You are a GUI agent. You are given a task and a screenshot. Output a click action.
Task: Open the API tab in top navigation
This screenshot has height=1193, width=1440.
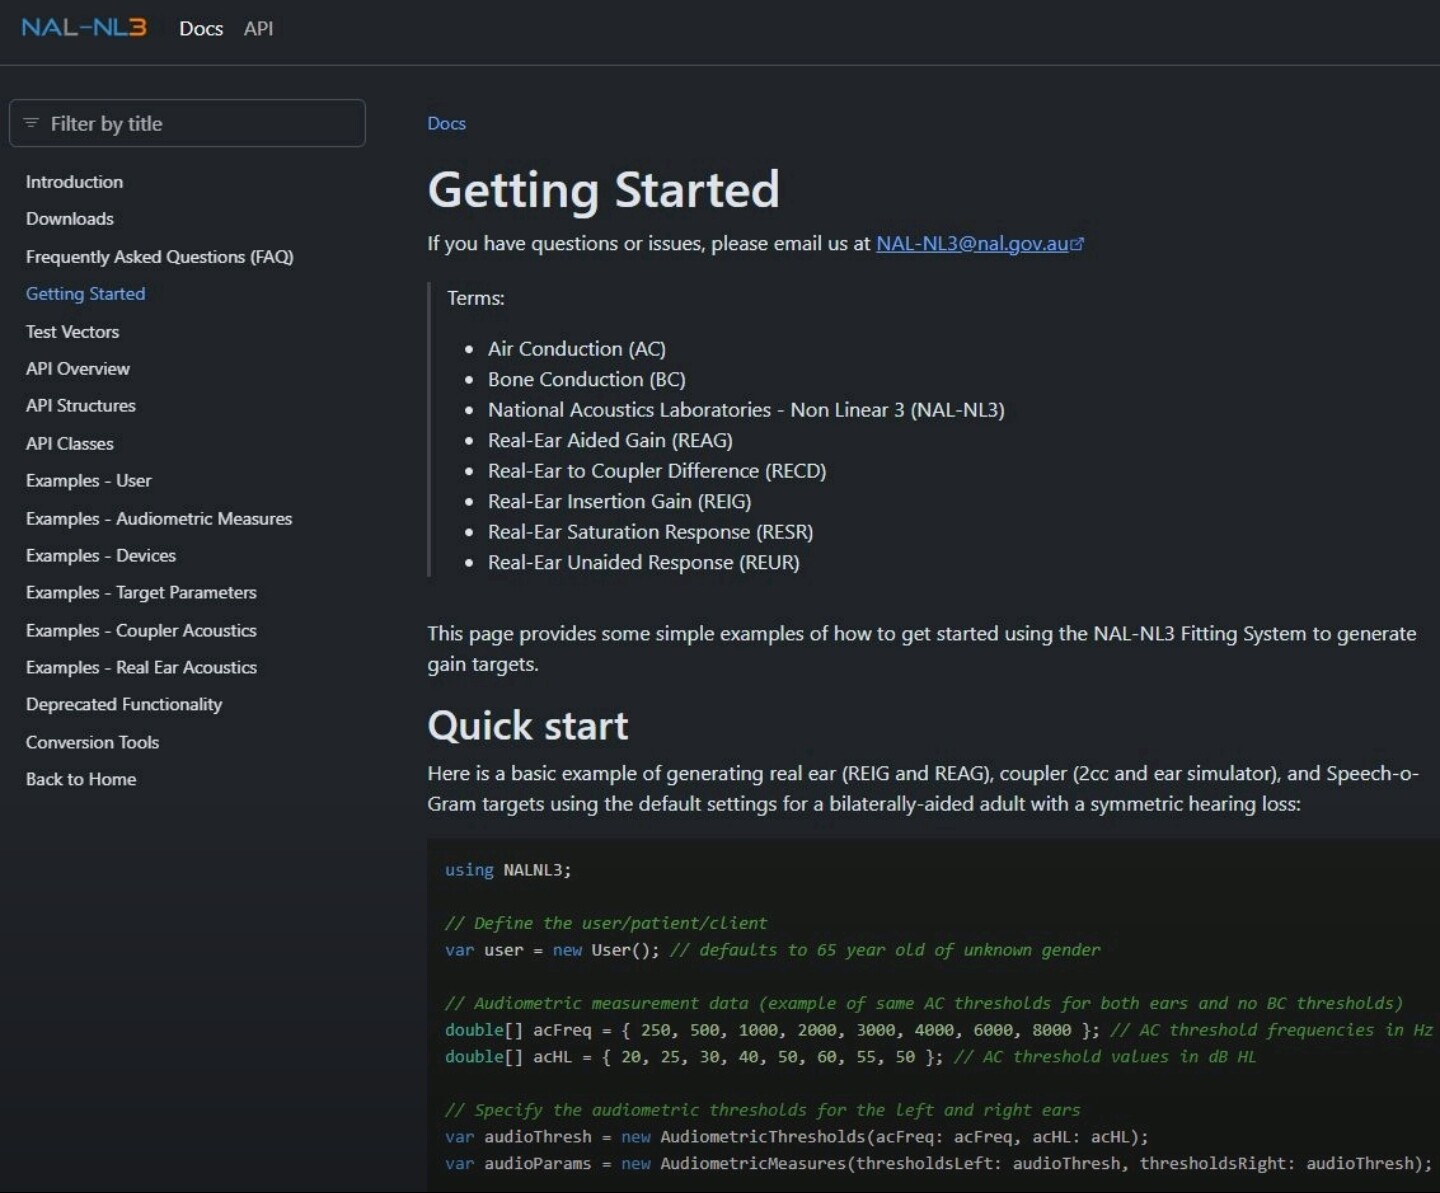click(x=258, y=29)
